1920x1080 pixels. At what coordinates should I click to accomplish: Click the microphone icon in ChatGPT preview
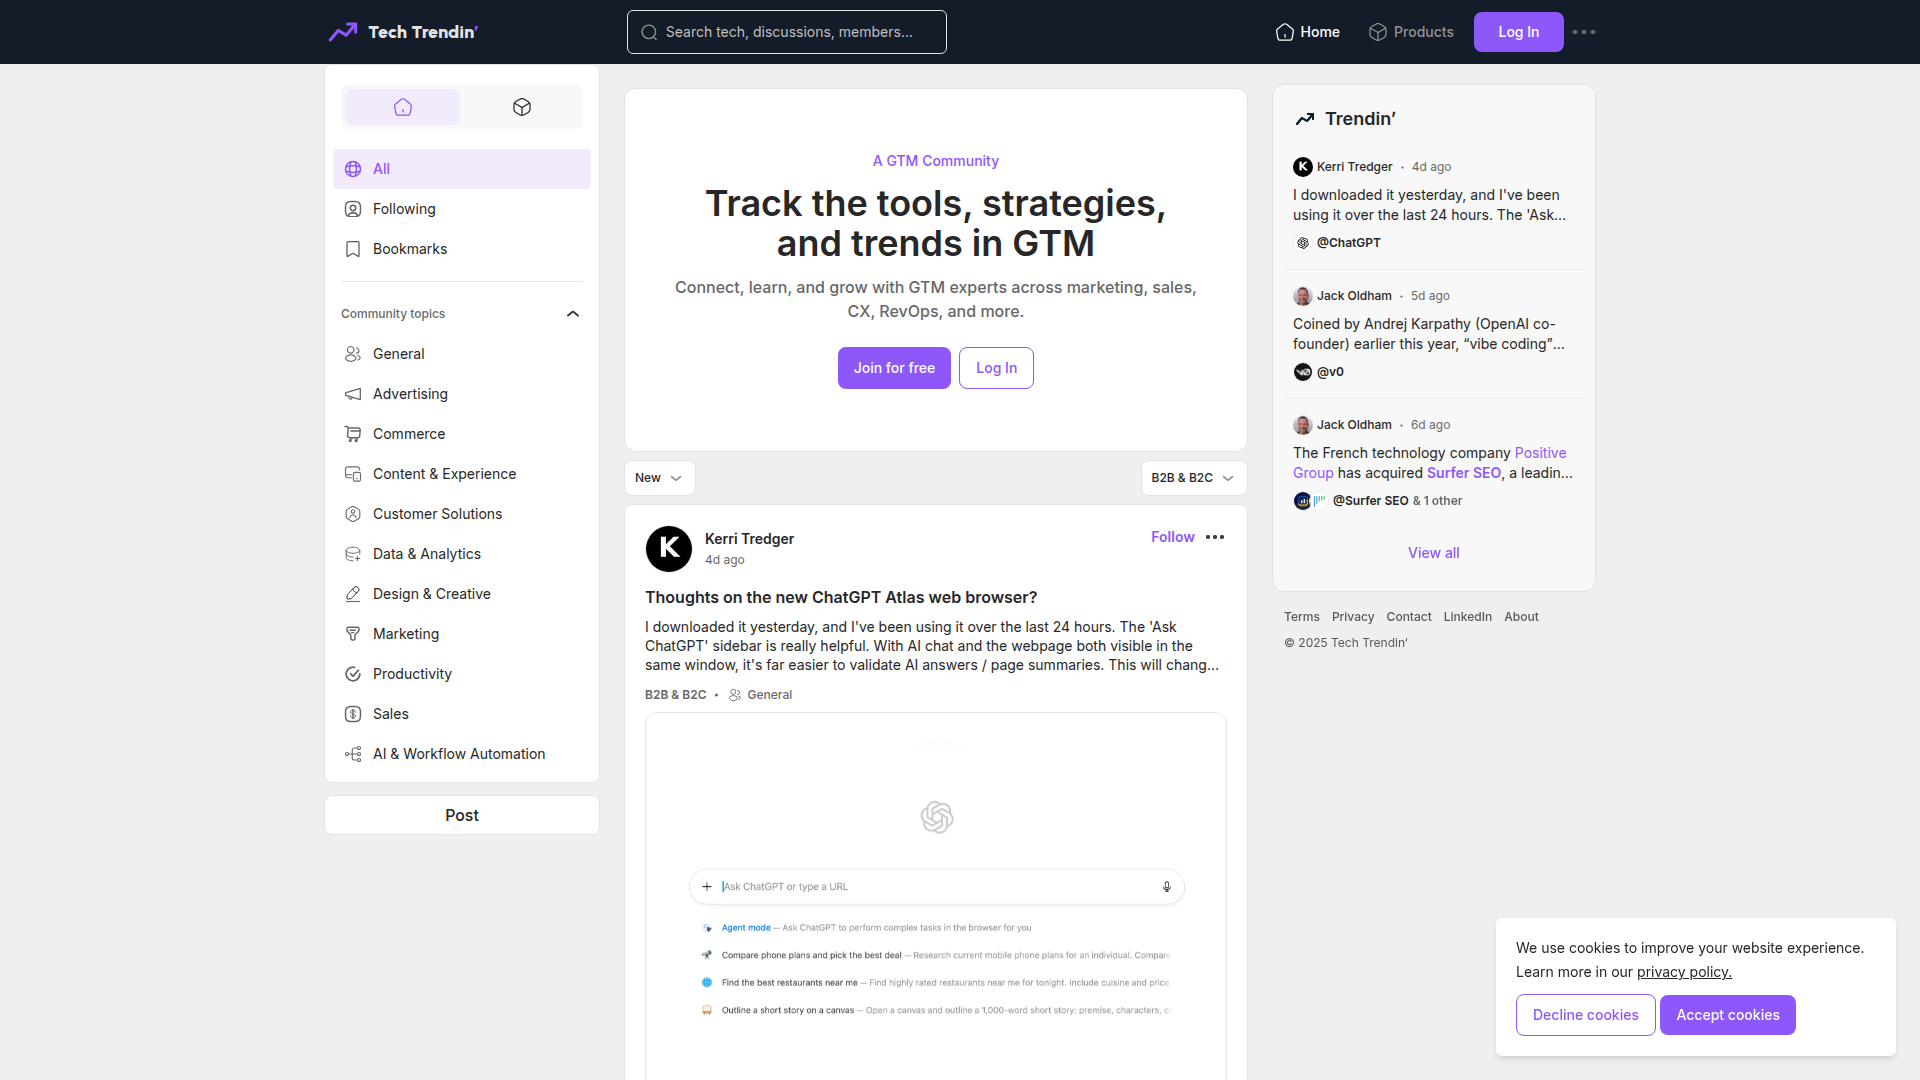(x=1166, y=887)
